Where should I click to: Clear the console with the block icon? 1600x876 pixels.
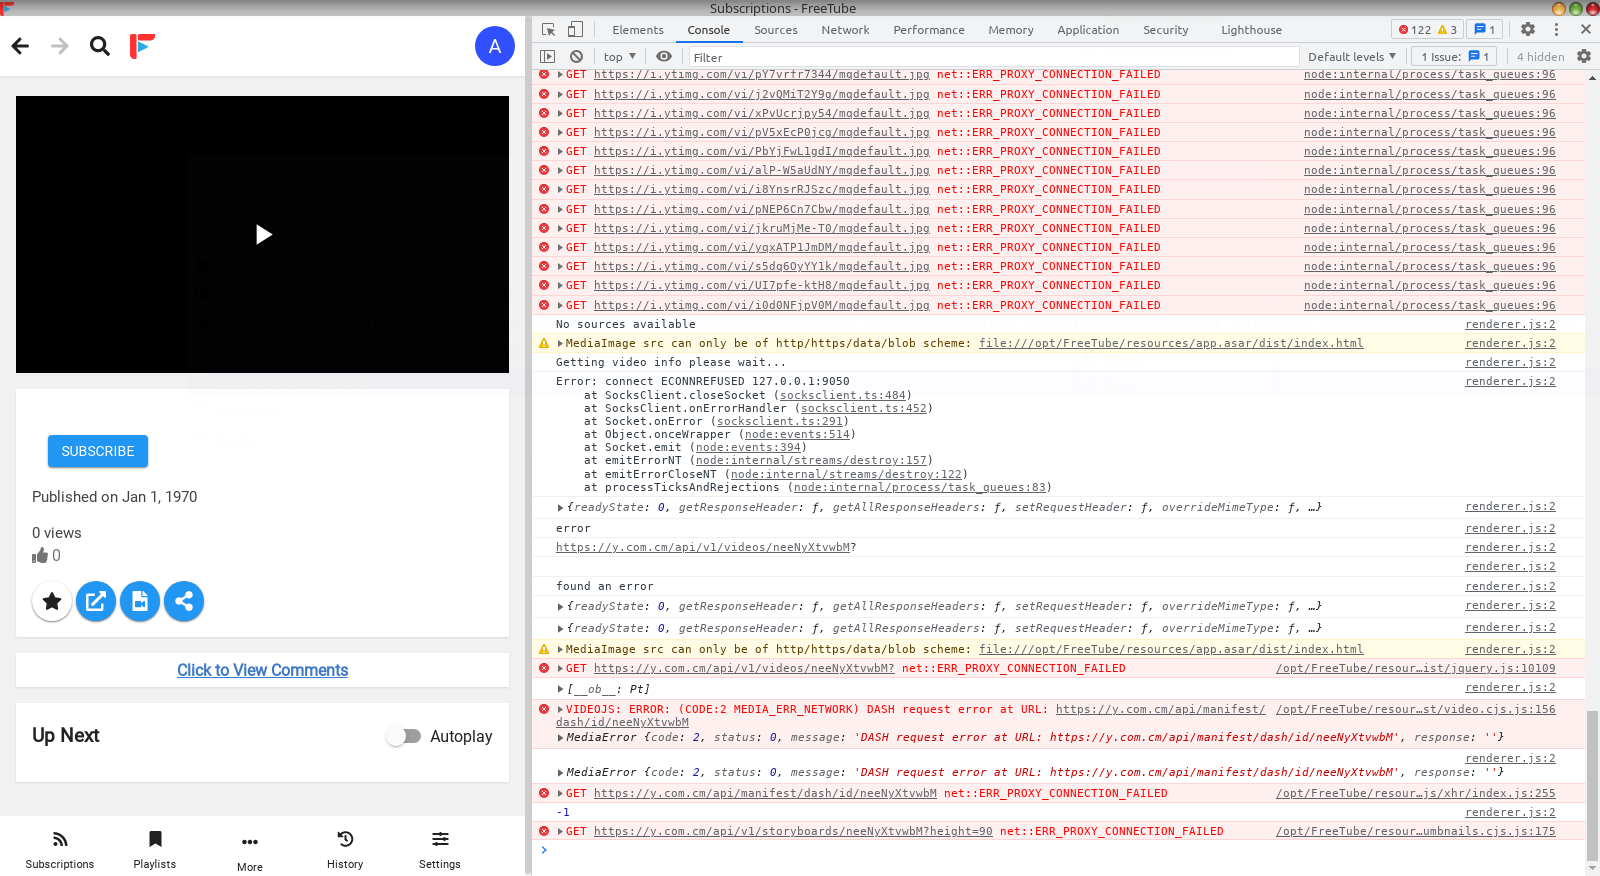click(576, 57)
